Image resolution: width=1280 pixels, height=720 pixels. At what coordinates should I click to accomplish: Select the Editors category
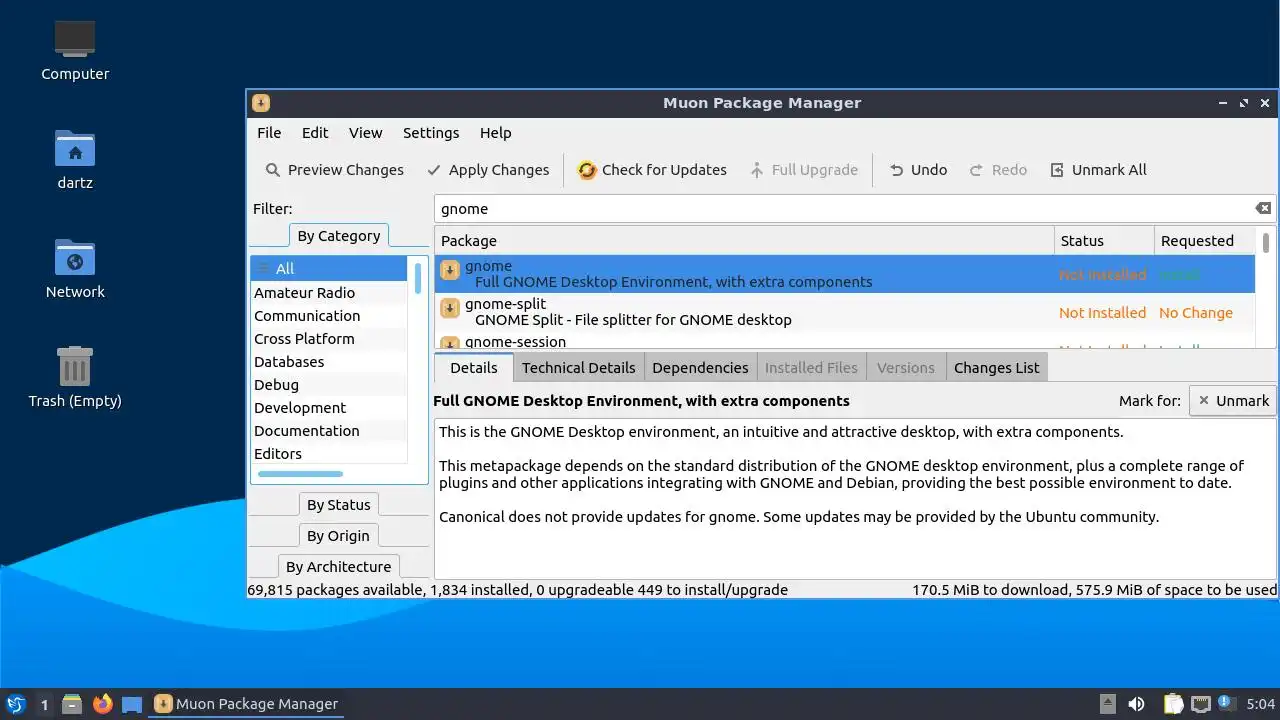[329, 454]
